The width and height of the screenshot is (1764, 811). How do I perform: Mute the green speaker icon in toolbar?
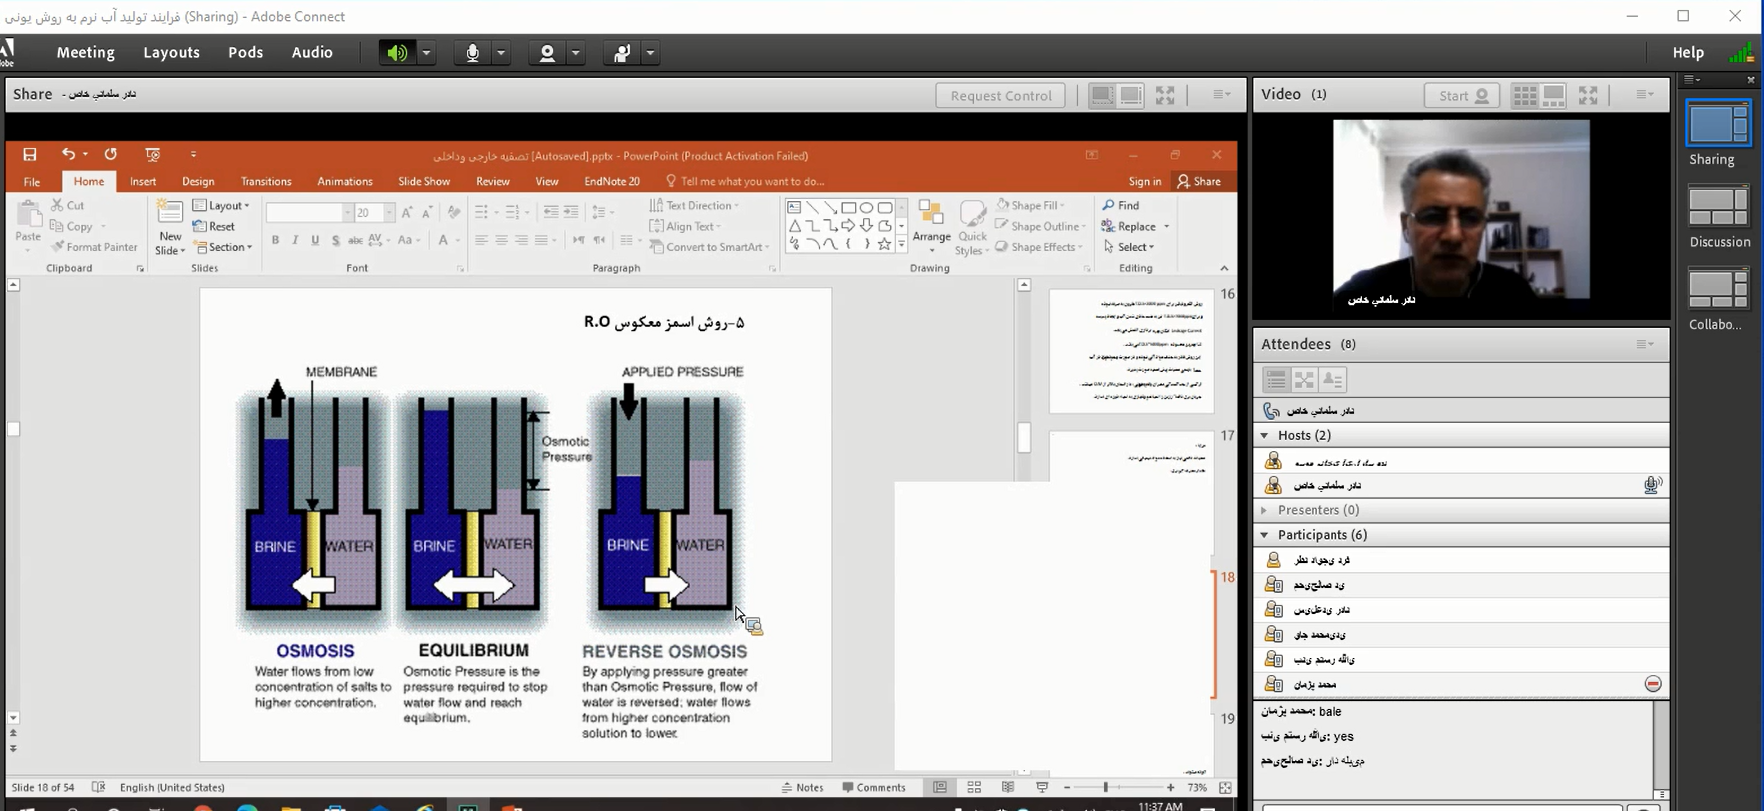[397, 53]
